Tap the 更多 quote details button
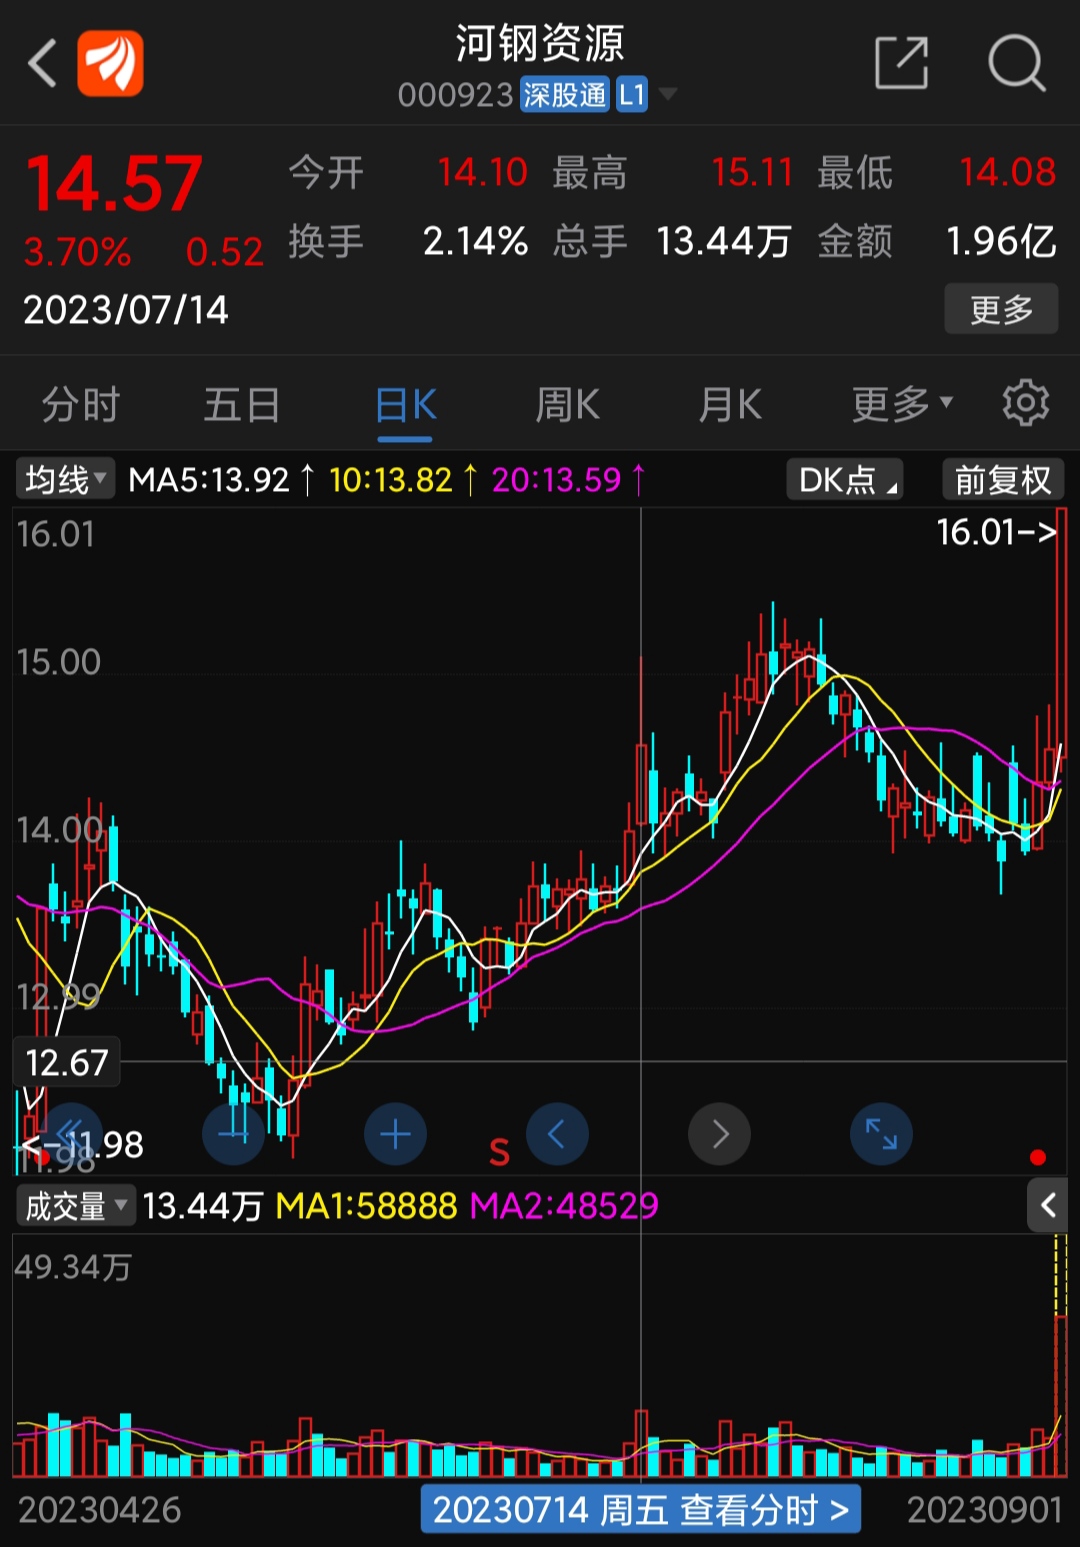This screenshot has height=1547, width=1080. coord(1001,309)
